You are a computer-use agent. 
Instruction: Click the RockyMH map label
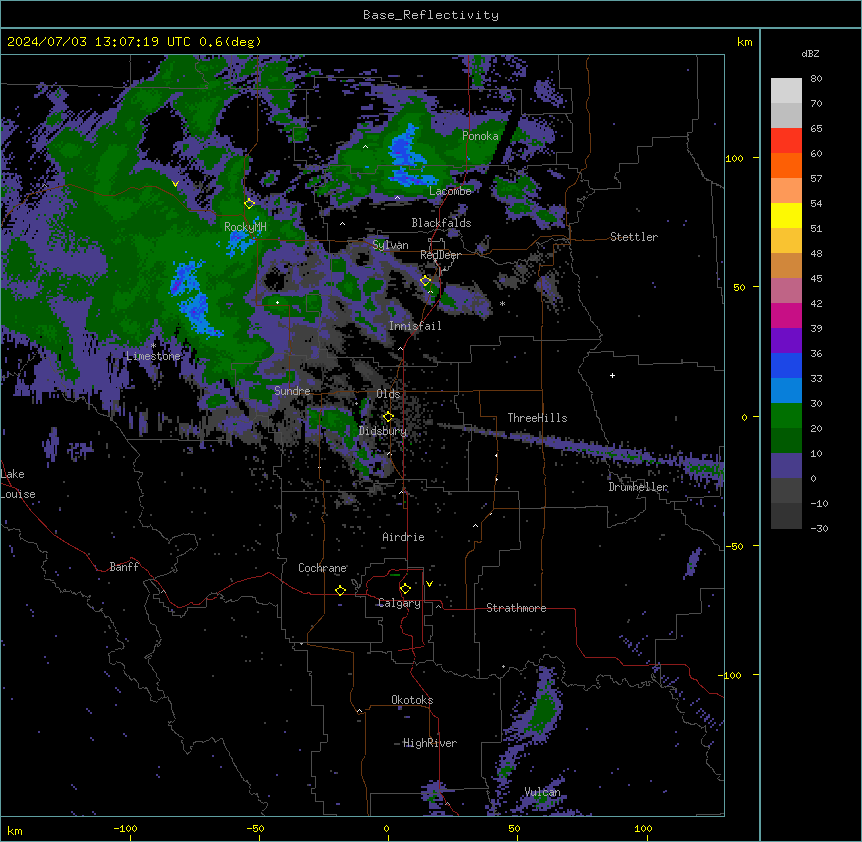[x=245, y=226]
